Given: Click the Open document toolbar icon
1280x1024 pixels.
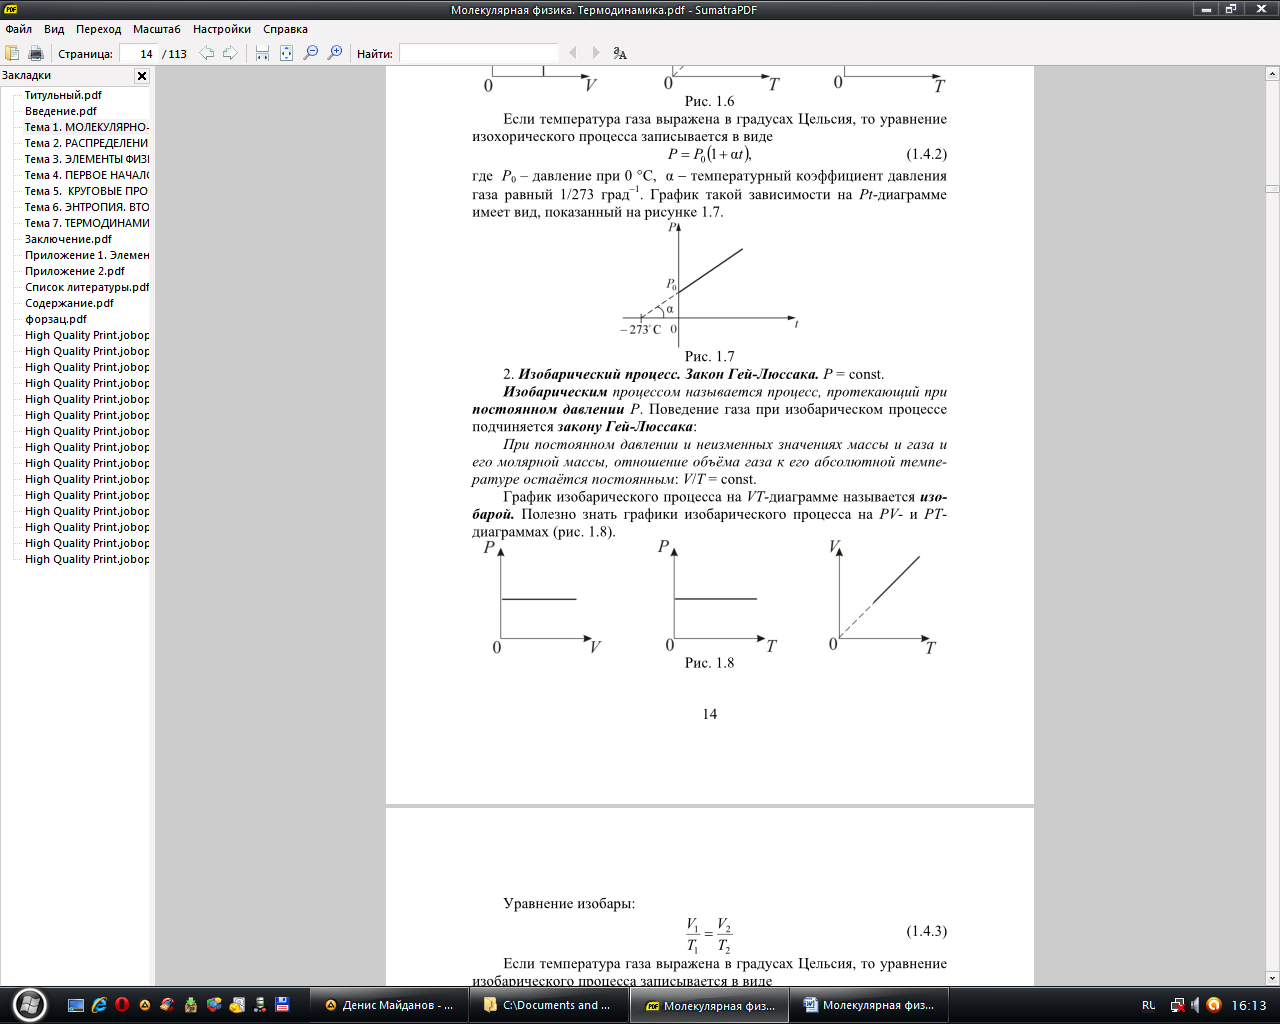Looking at the screenshot, I should pyautogui.click(x=12, y=53).
